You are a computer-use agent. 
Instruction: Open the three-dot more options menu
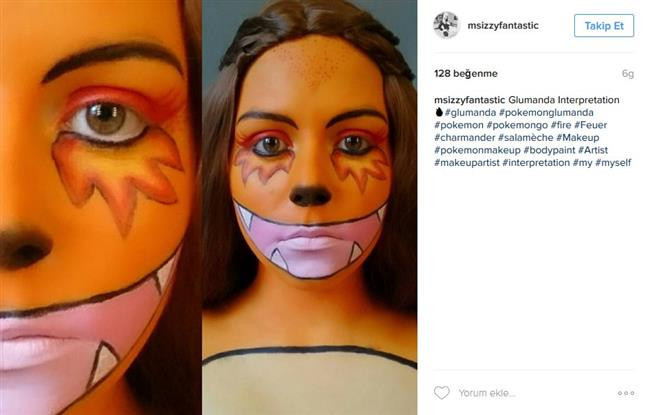(626, 393)
